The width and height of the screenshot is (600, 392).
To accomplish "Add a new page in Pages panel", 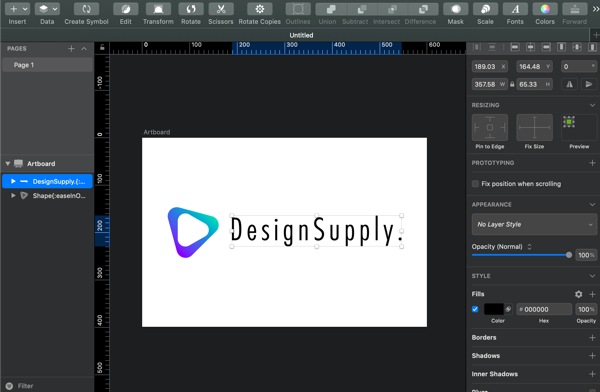I will click(x=71, y=49).
